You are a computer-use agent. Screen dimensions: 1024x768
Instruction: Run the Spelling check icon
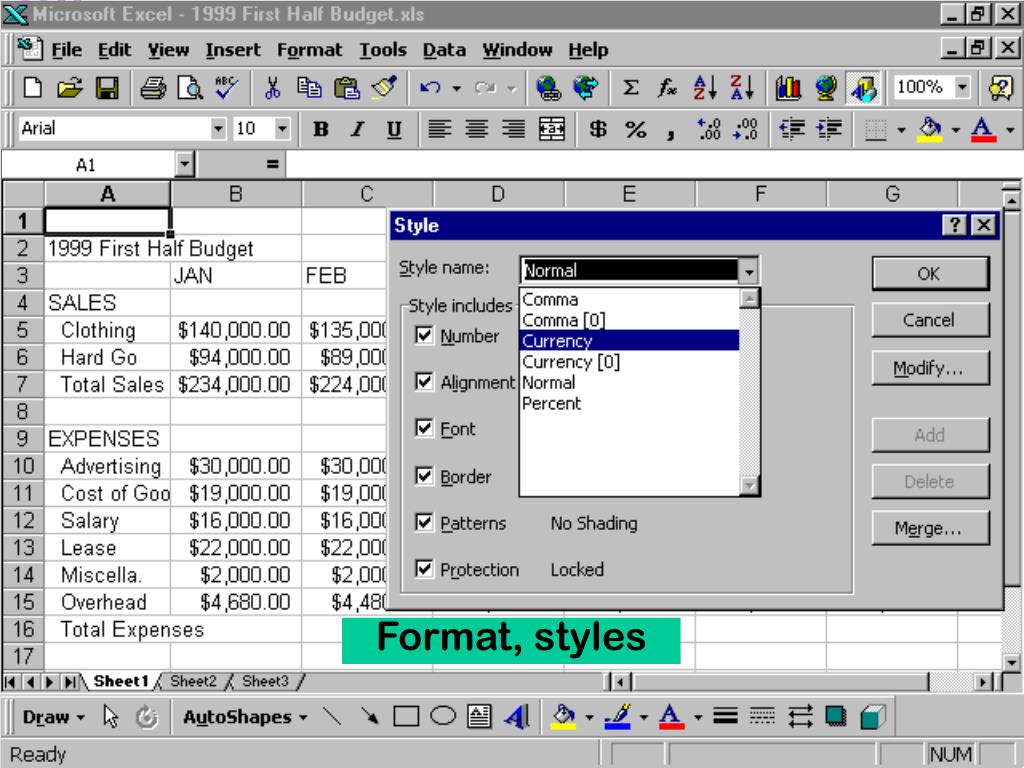tap(227, 88)
